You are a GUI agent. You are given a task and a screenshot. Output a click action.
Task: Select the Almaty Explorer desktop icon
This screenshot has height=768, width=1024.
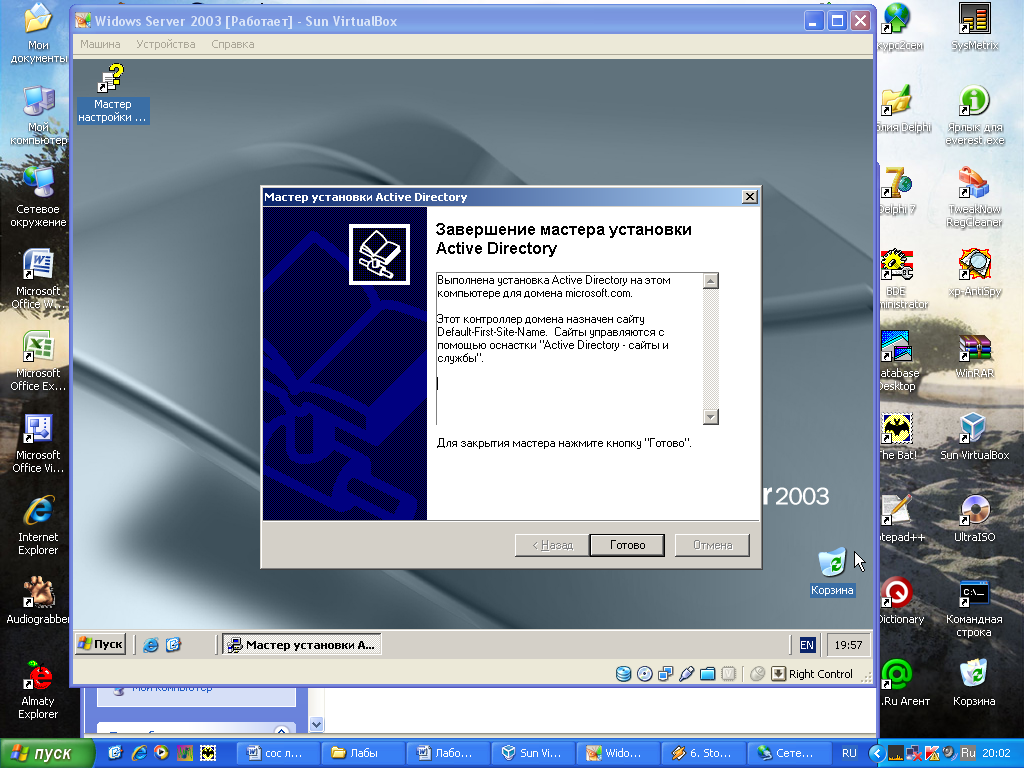click(x=38, y=690)
